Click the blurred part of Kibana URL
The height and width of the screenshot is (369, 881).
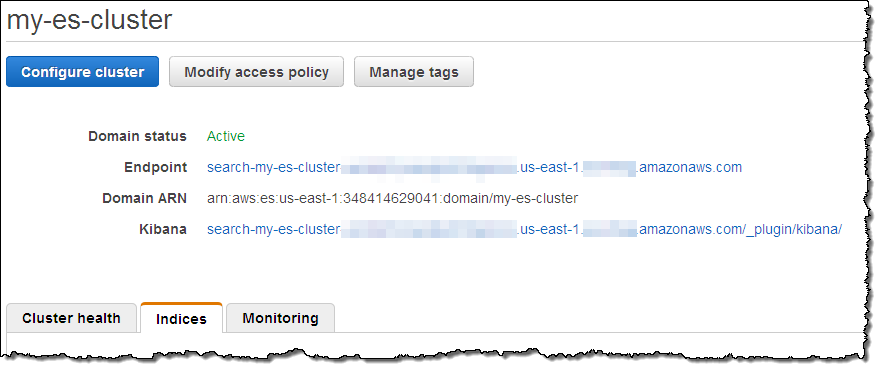point(429,230)
